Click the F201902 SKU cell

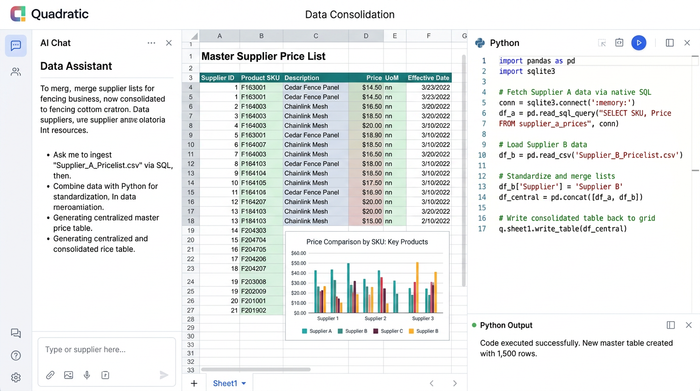[261, 310]
